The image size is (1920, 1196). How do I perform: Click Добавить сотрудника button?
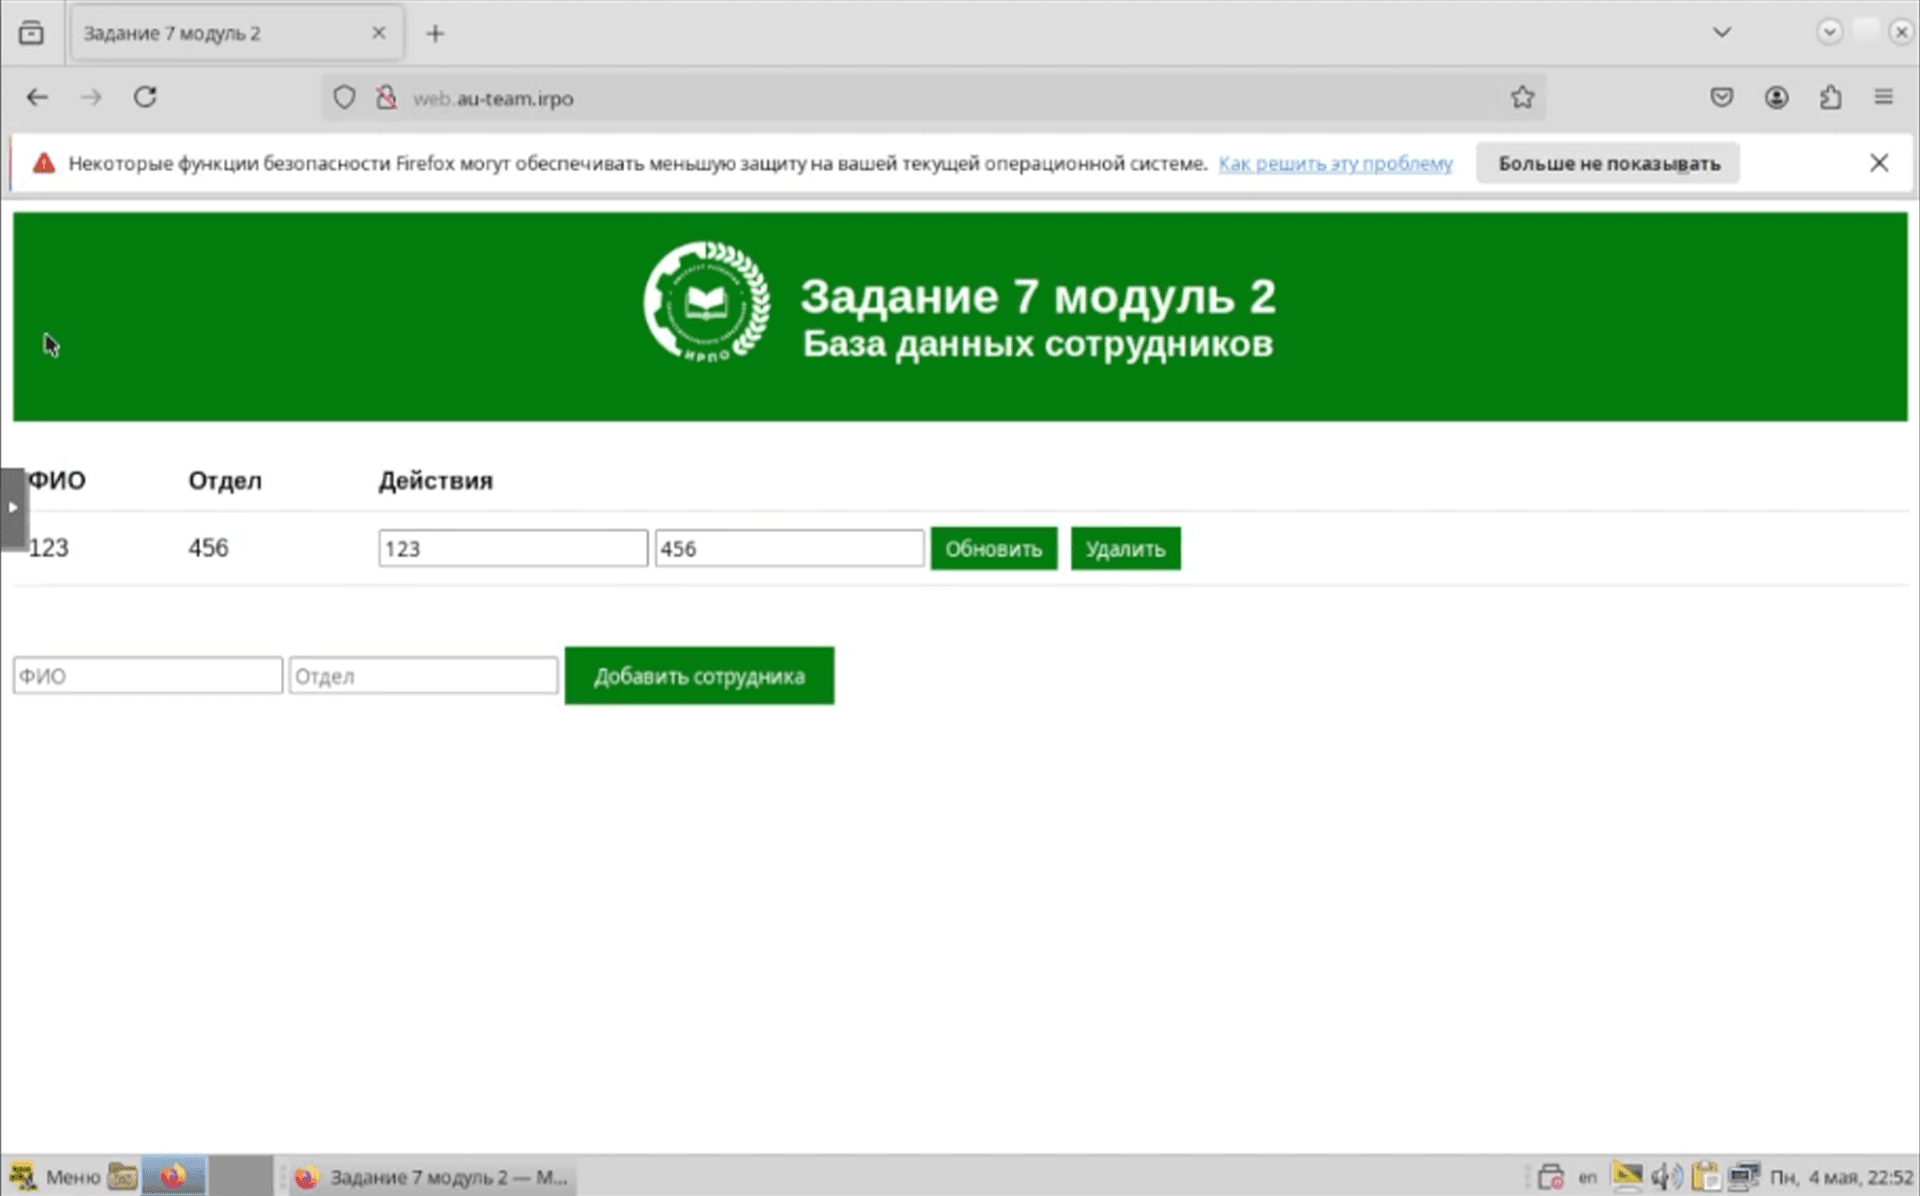699,676
